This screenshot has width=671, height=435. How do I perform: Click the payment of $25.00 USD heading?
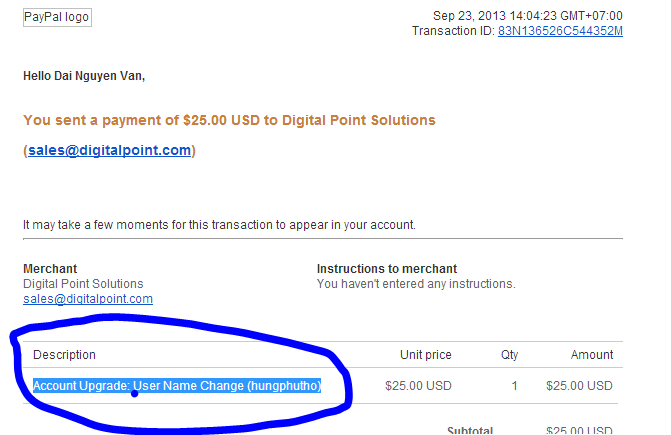click(x=229, y=120)
